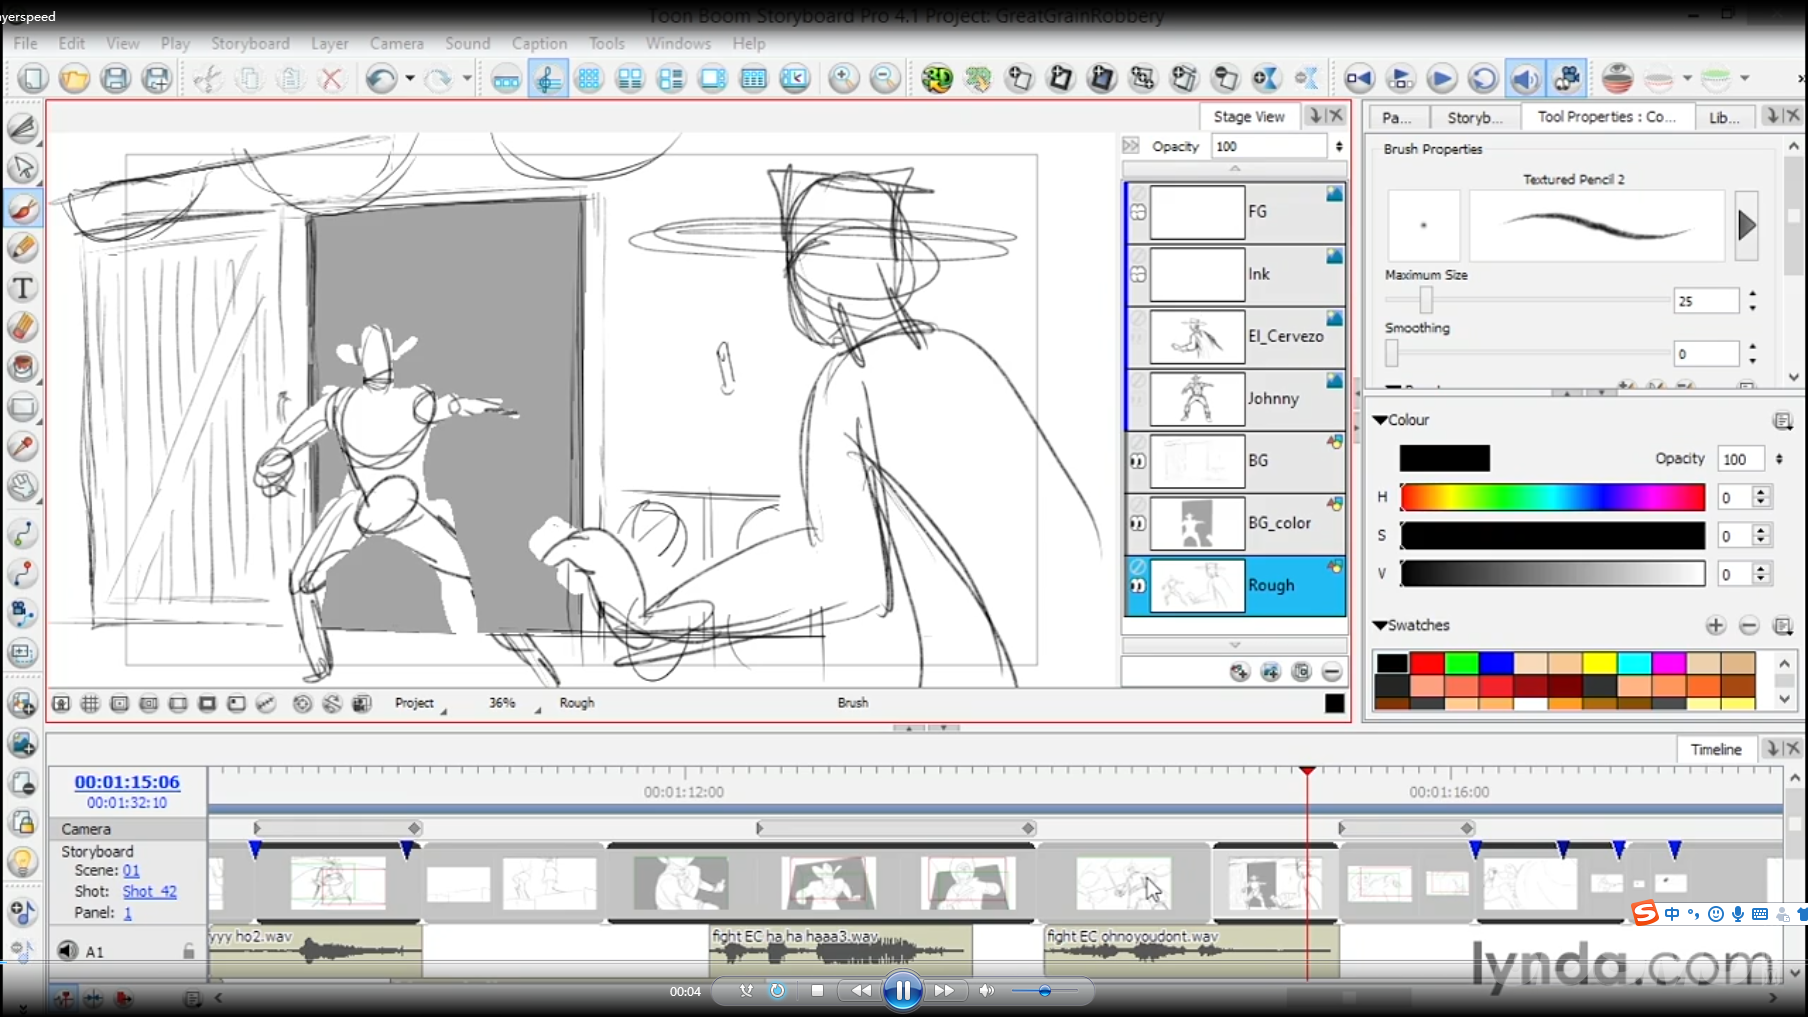Open the Storyboard menu
The image size is (1808, 1017).
pos(250,43)
